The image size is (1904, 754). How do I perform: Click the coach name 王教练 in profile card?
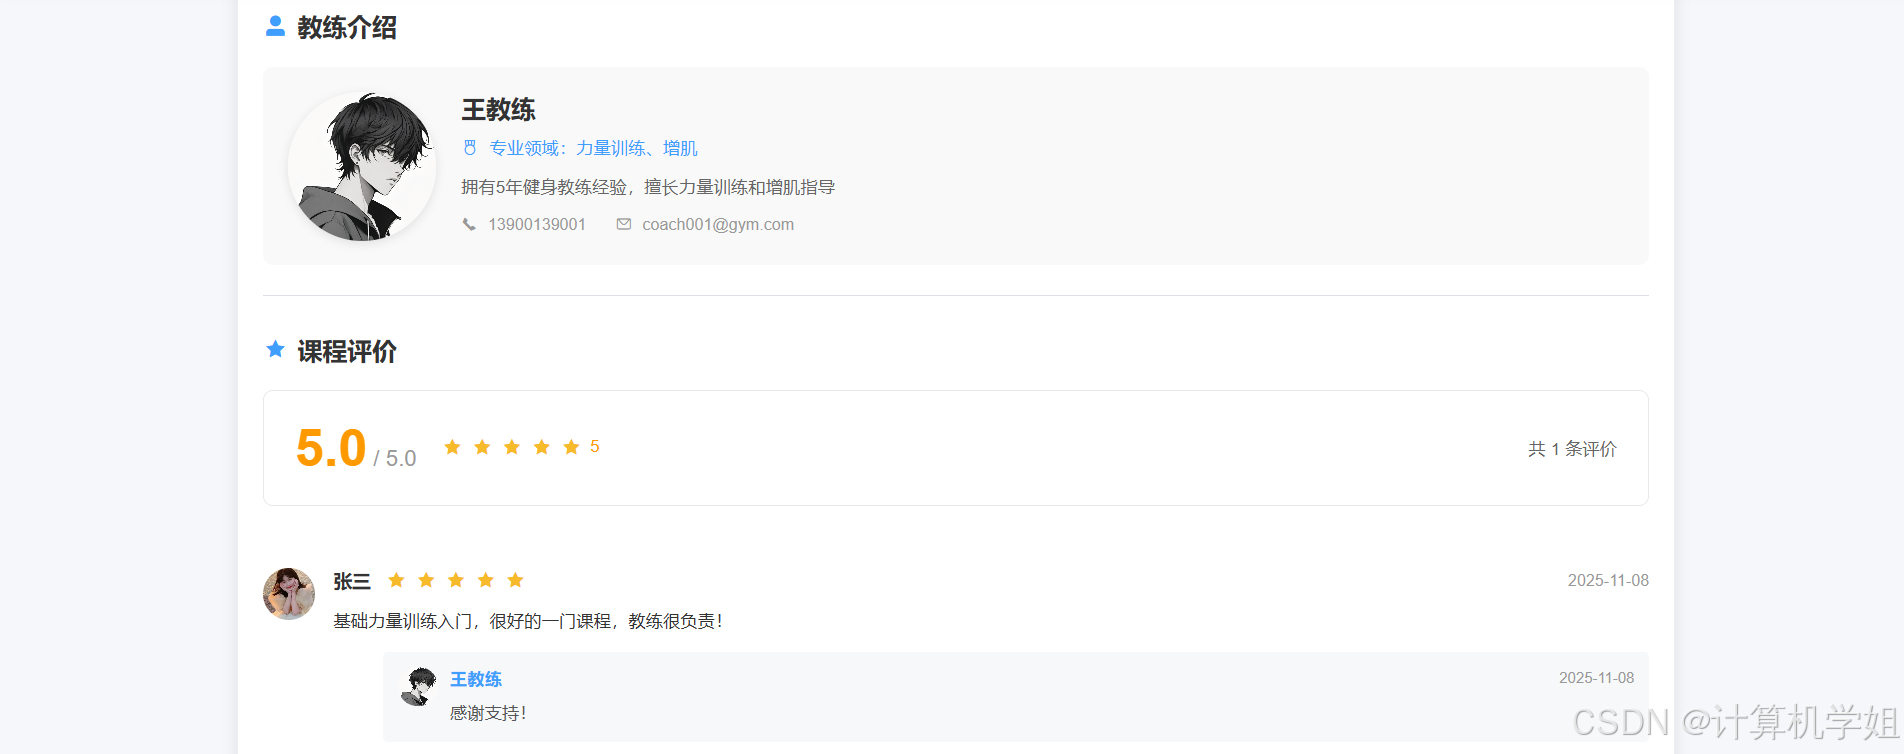click(498, 109)
